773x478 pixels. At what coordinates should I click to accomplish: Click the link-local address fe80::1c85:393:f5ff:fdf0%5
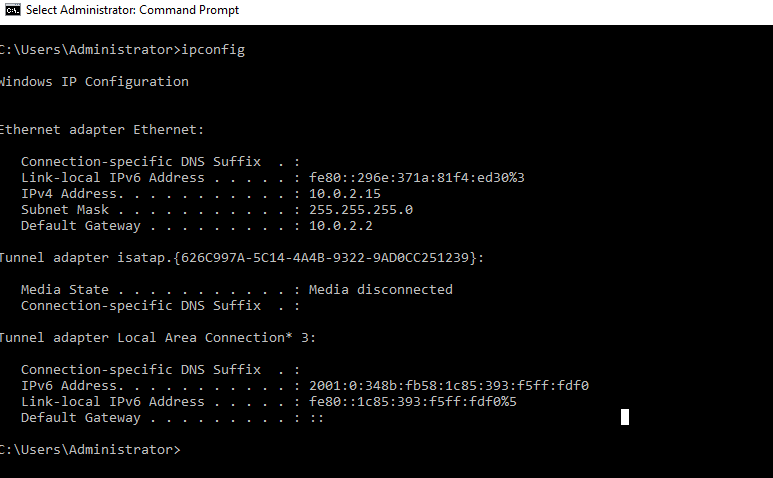pos(413,401)
